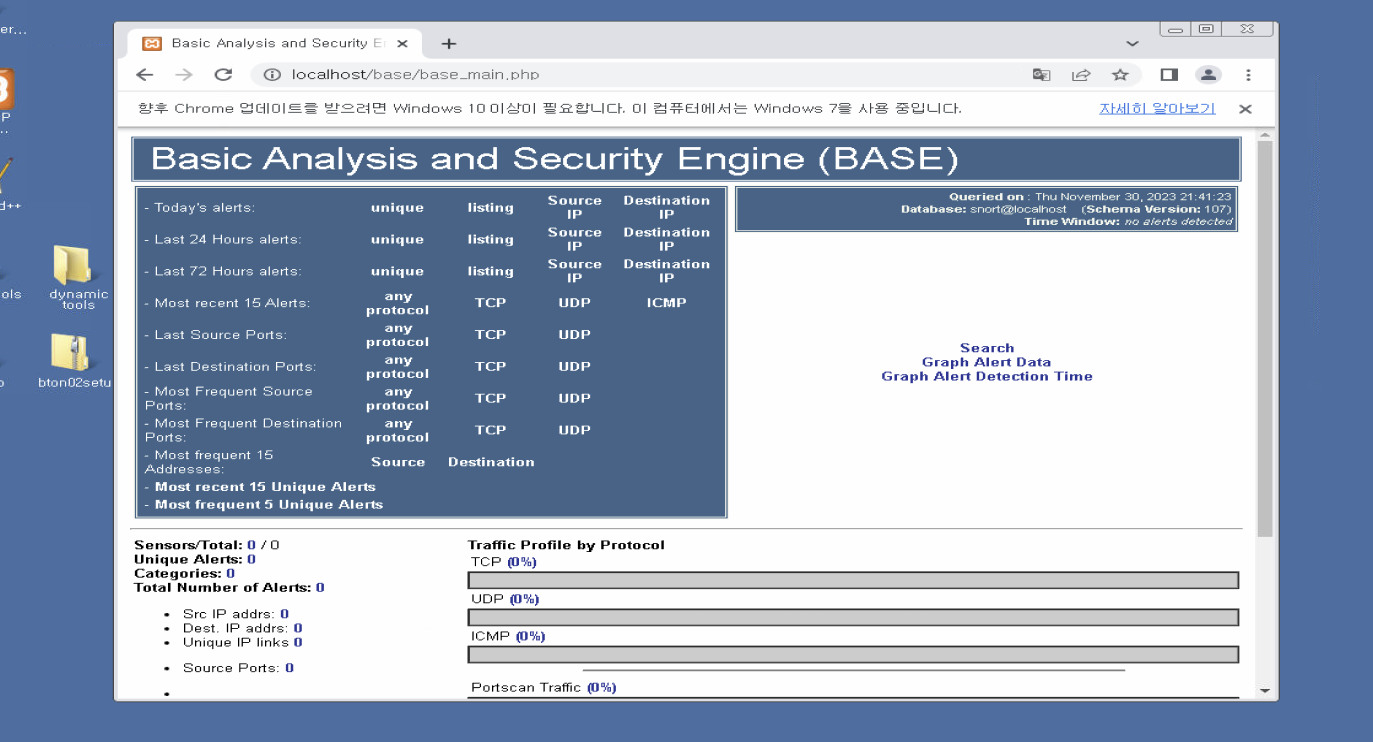Reload the page with refresh icon
The width and height of the screenshot is (1373, 742).
click(x=223, y=75)
